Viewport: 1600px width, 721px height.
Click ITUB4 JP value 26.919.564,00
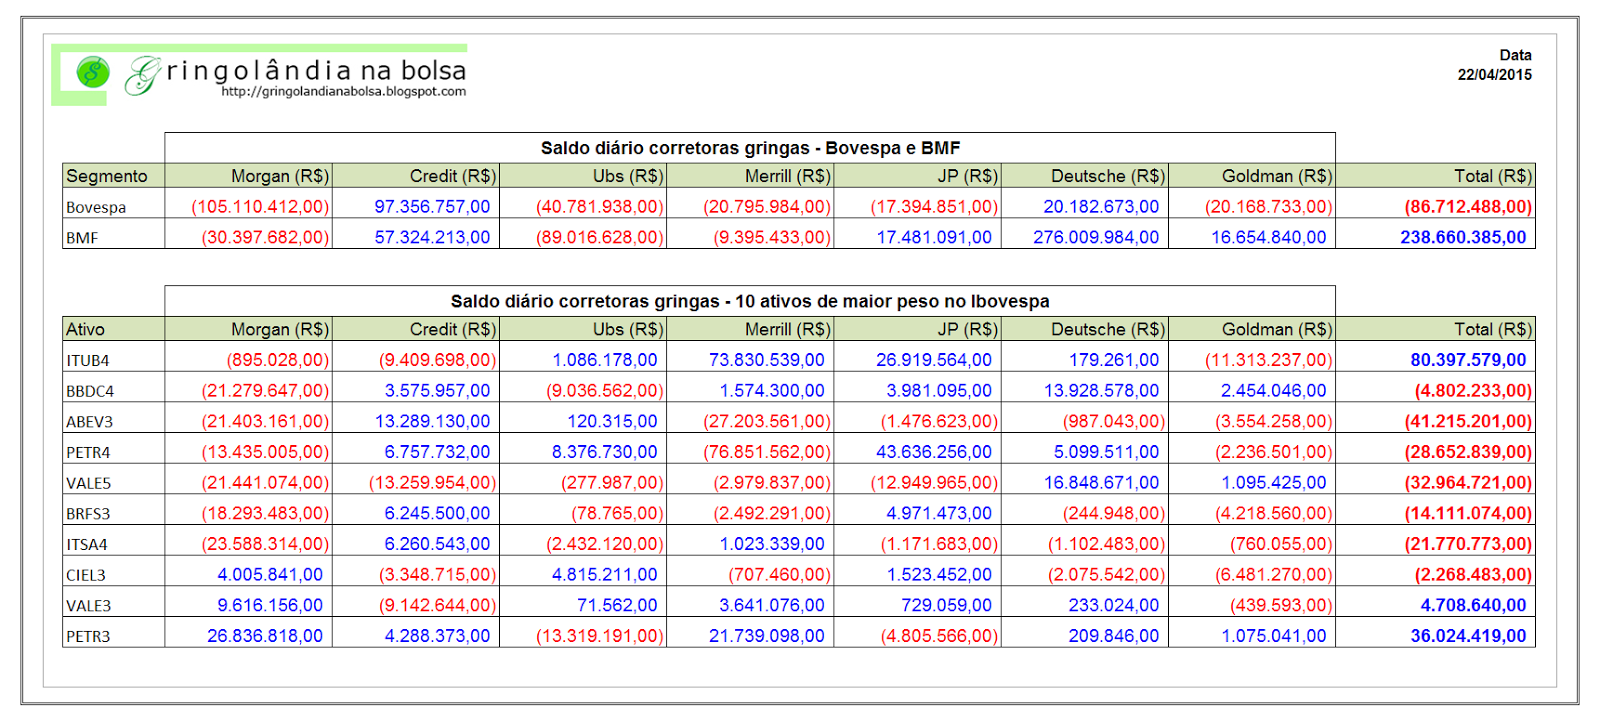tap(934, 360)
